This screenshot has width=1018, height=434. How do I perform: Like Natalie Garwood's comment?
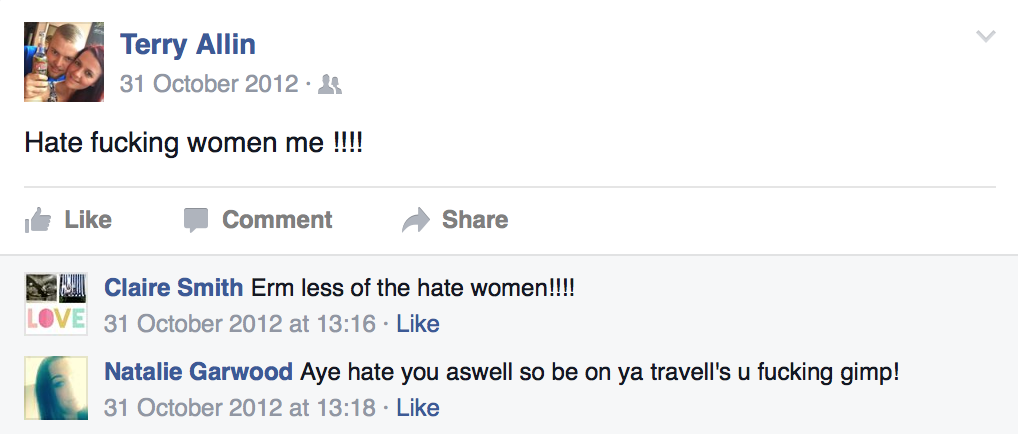pos(418,408)
